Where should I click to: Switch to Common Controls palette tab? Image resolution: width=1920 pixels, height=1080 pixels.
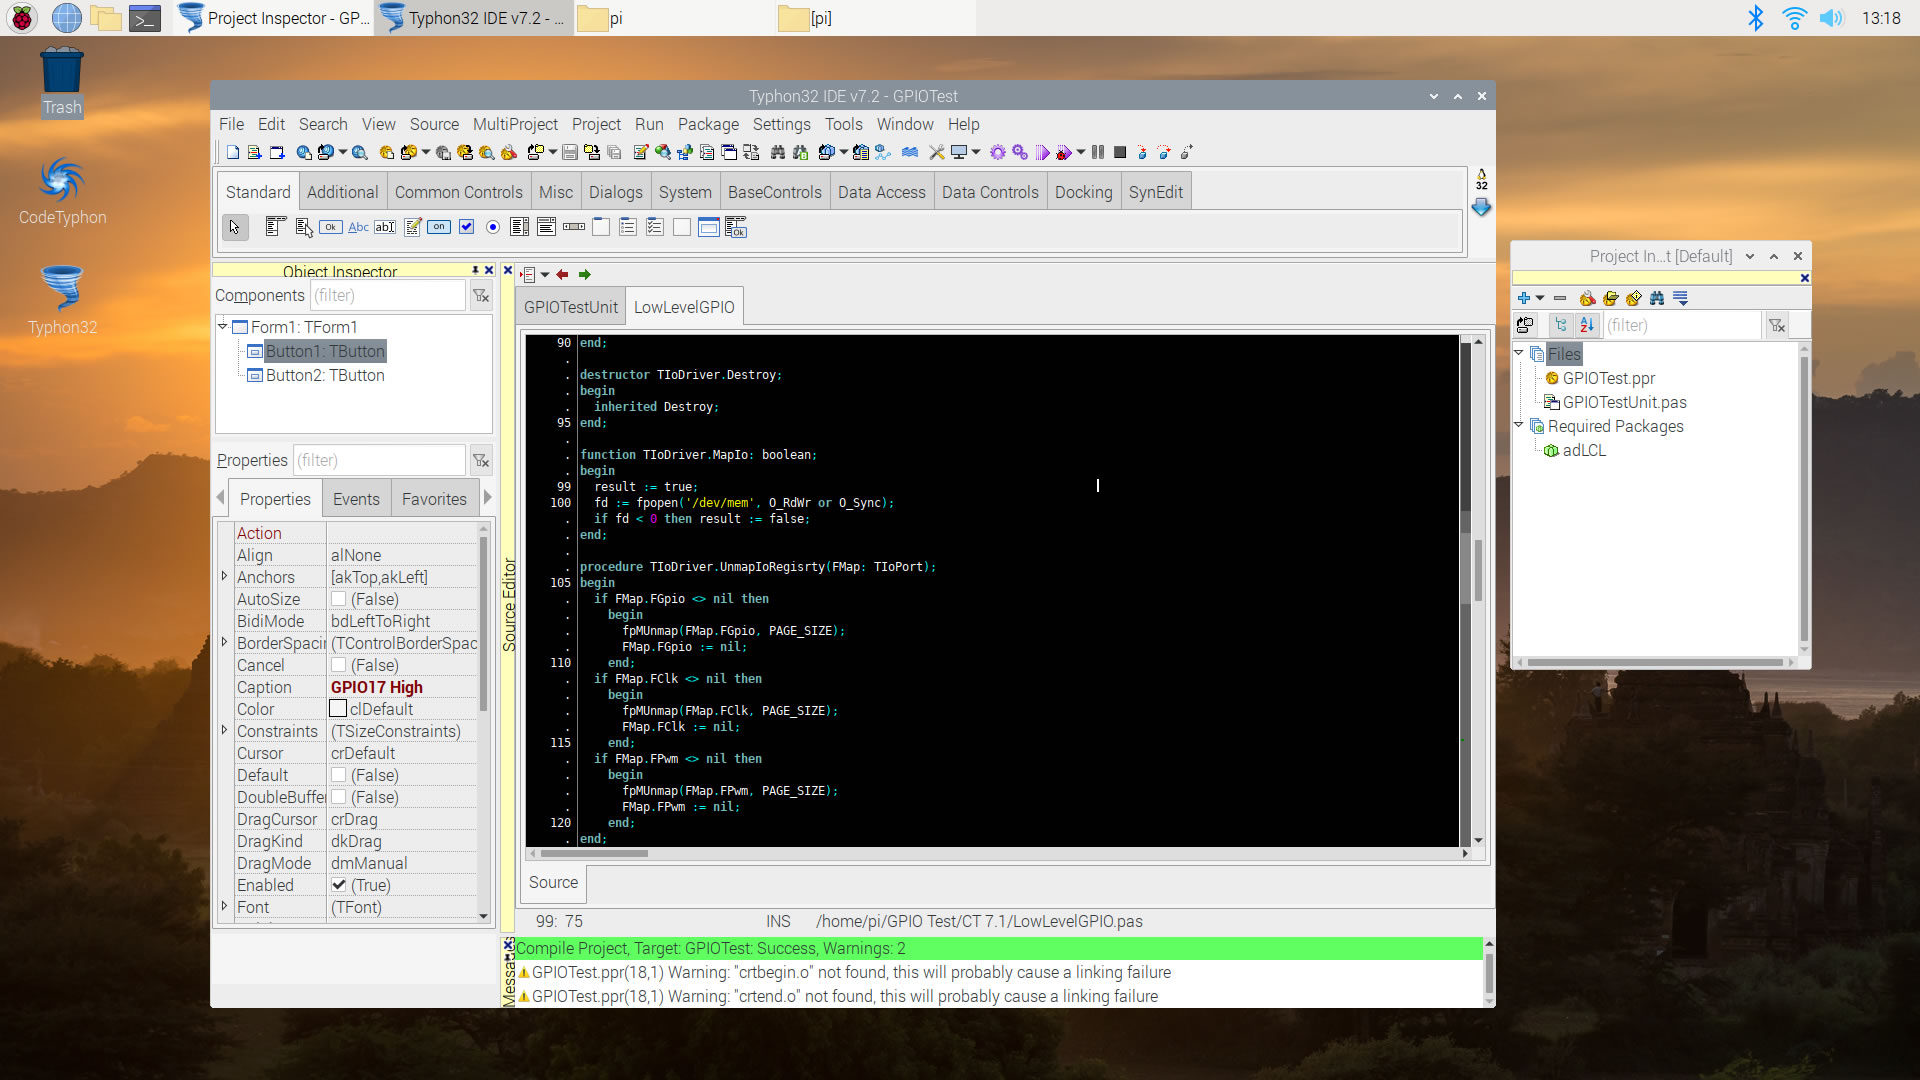pos(458,192)
